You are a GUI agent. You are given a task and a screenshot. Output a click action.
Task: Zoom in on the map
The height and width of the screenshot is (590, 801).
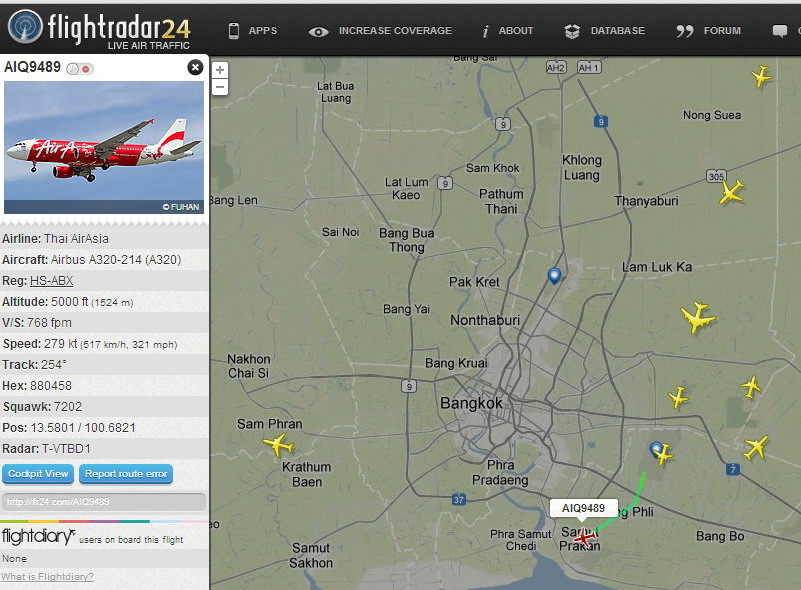(x=220, y=70)
